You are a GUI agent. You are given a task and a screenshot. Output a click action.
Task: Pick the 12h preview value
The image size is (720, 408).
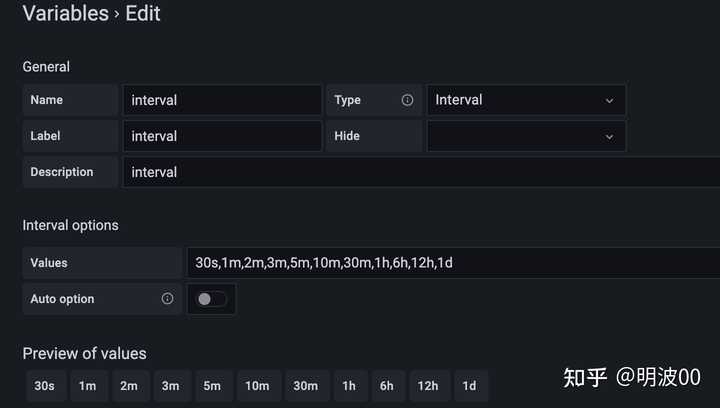click(x=428, y=386)
